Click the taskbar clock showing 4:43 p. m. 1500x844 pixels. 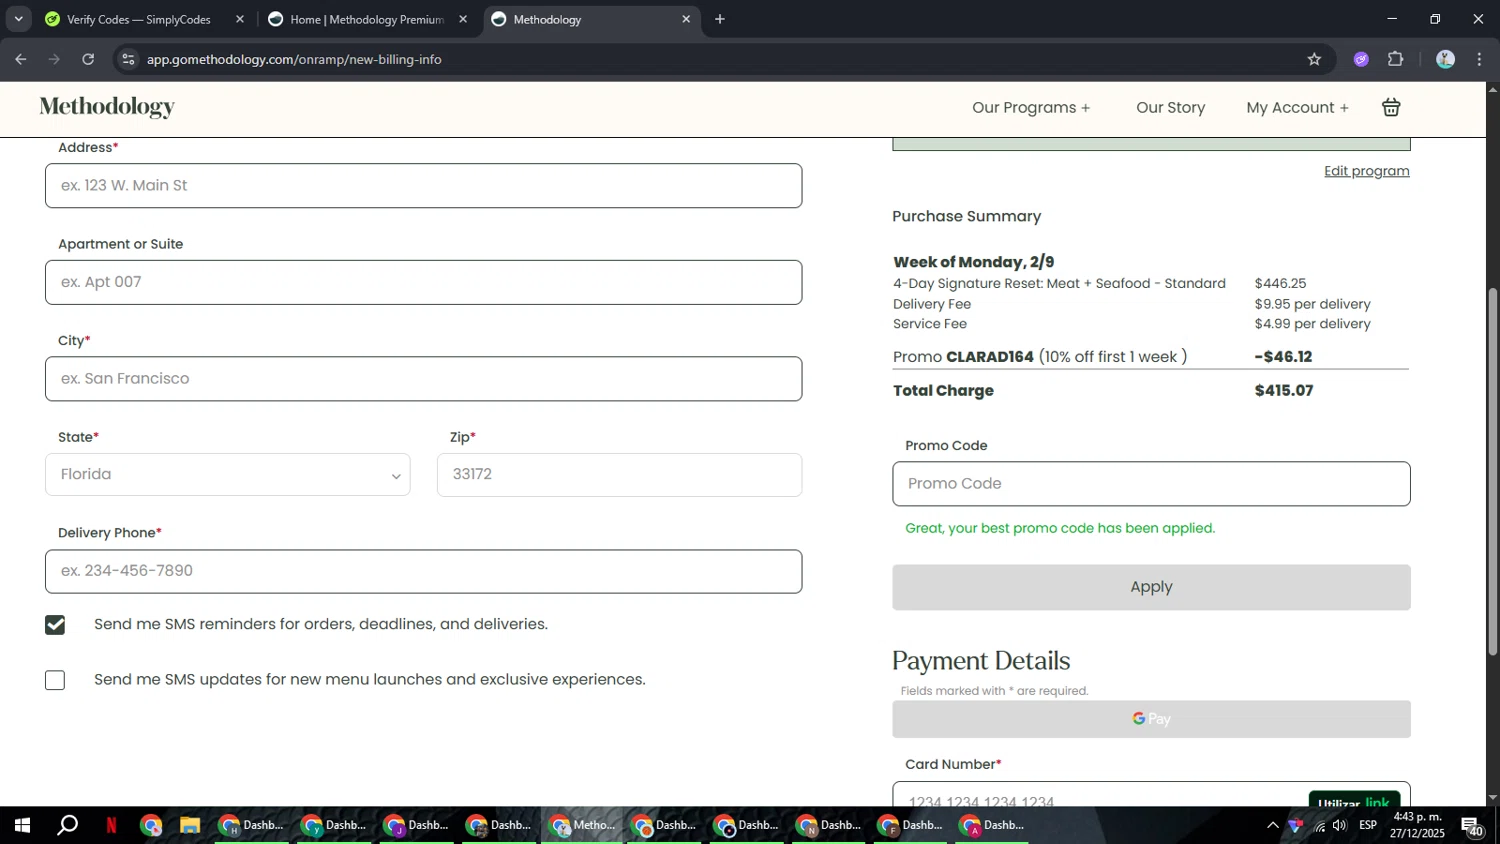click(x=1418, y=825)
